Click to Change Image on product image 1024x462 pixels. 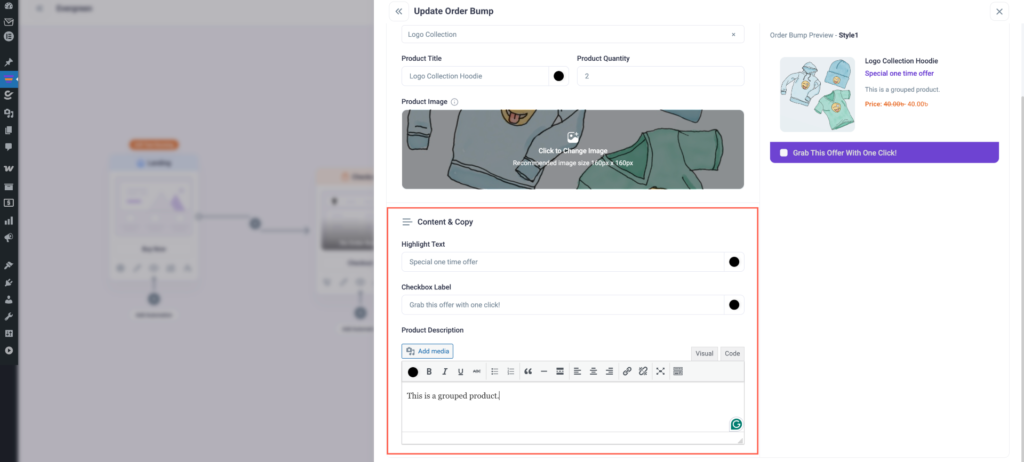573,150
